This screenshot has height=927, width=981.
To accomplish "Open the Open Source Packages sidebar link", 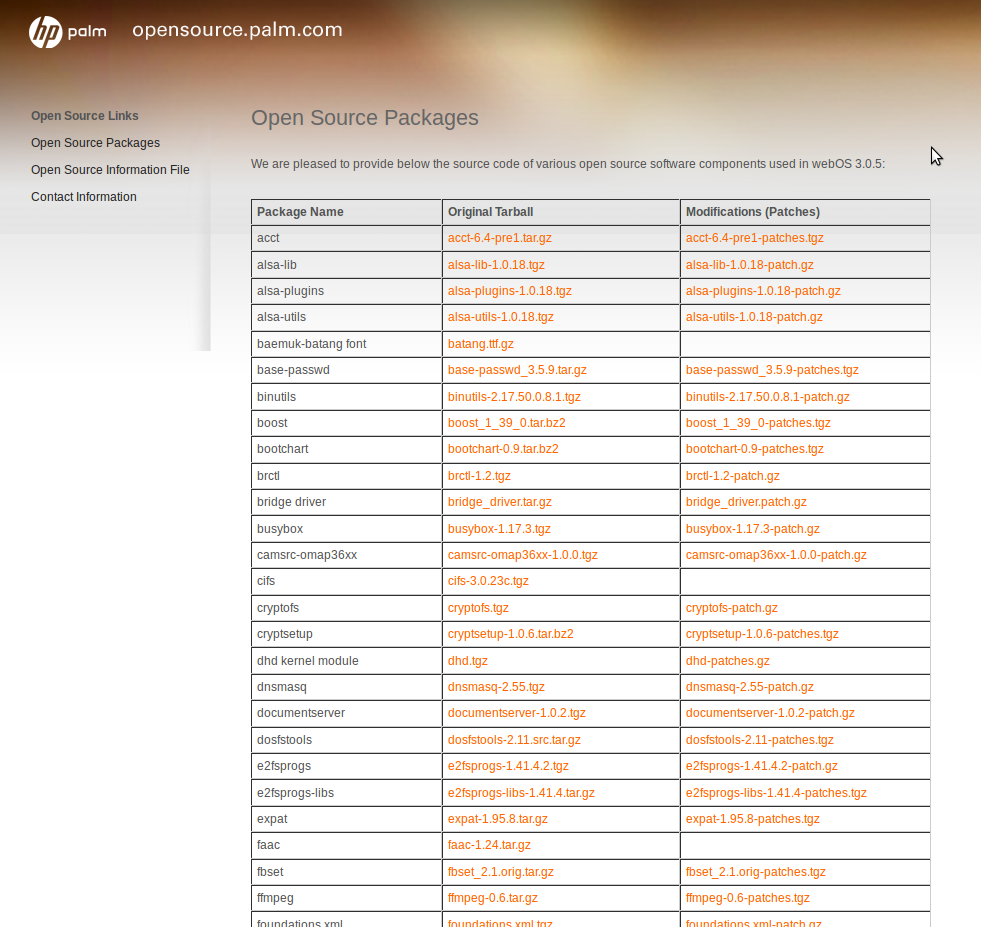I will coord(95,143).
